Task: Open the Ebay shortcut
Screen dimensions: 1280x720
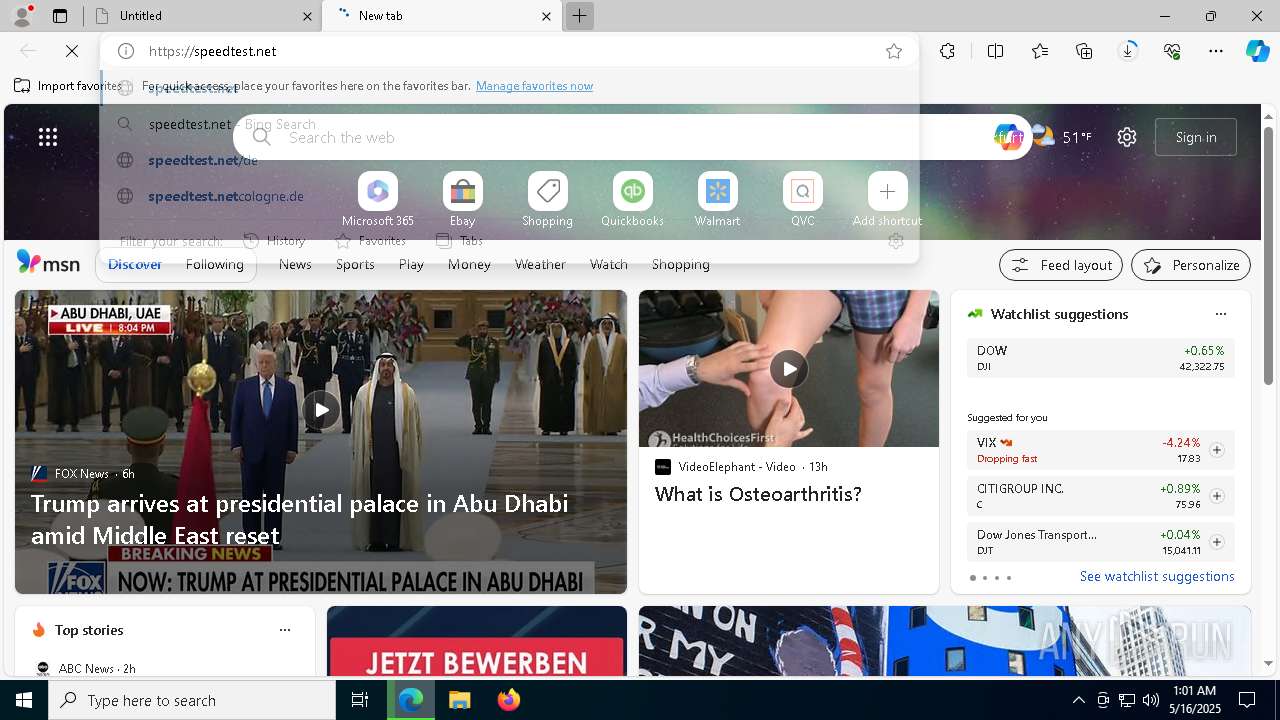Action: pos(462,200)
